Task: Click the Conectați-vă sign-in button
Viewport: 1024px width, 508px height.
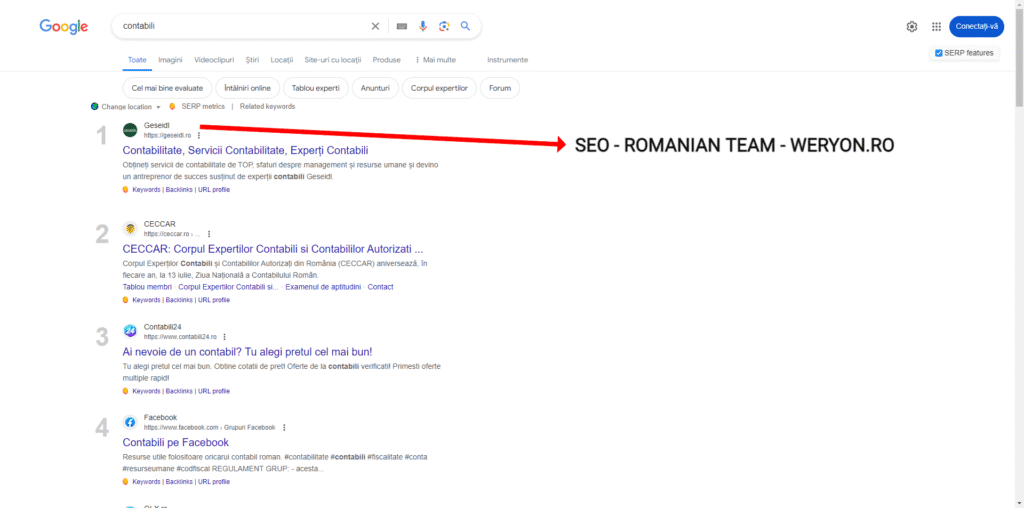Action: pyautogui.click(x=976, y=27)
